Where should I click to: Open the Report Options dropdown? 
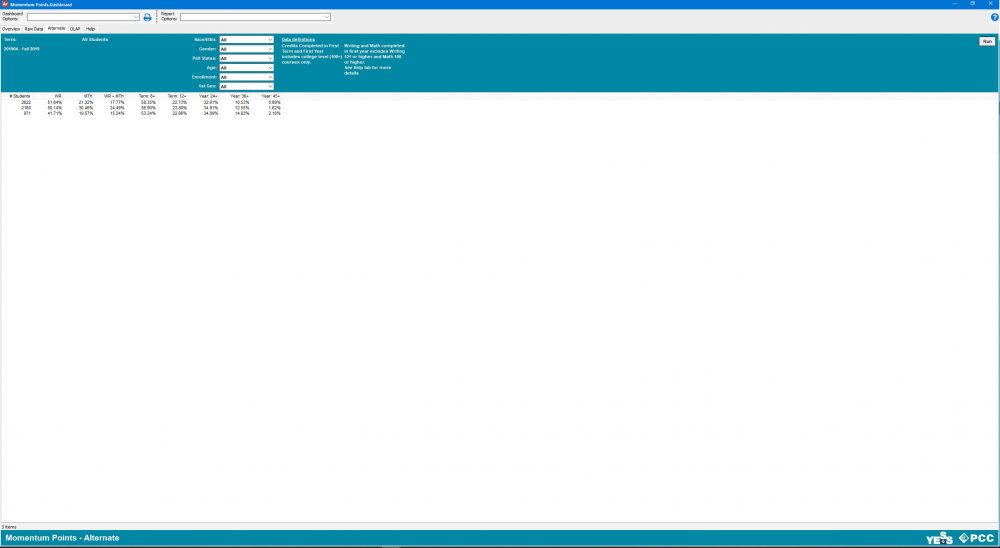[x=255, y=17]
